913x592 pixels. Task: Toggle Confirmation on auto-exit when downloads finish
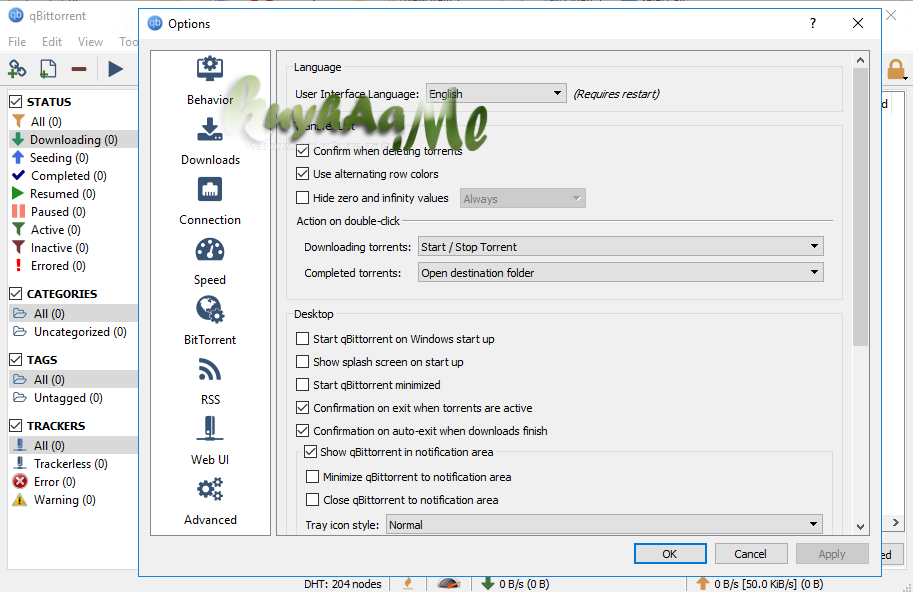point(302,431)
